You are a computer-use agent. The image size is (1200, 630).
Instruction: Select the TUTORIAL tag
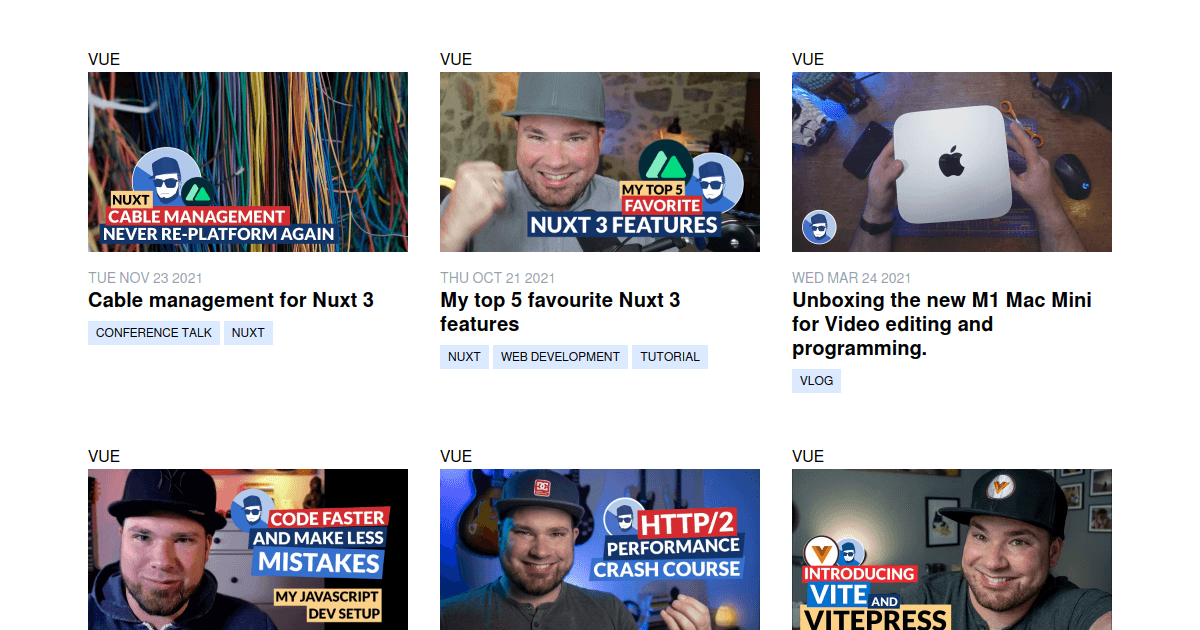click(670, 357)
